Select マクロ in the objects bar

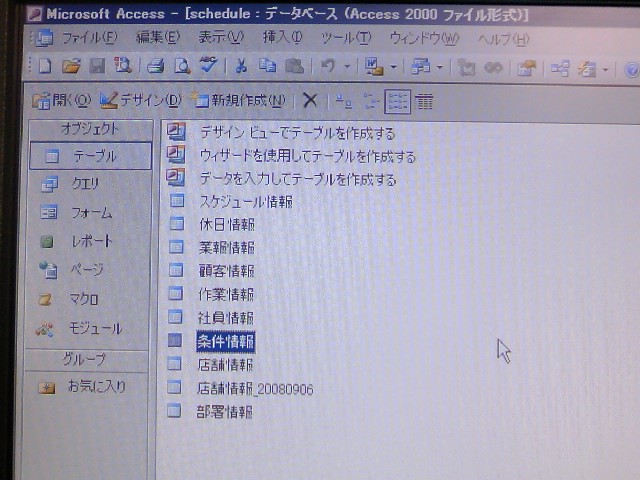tap(68, 300)
